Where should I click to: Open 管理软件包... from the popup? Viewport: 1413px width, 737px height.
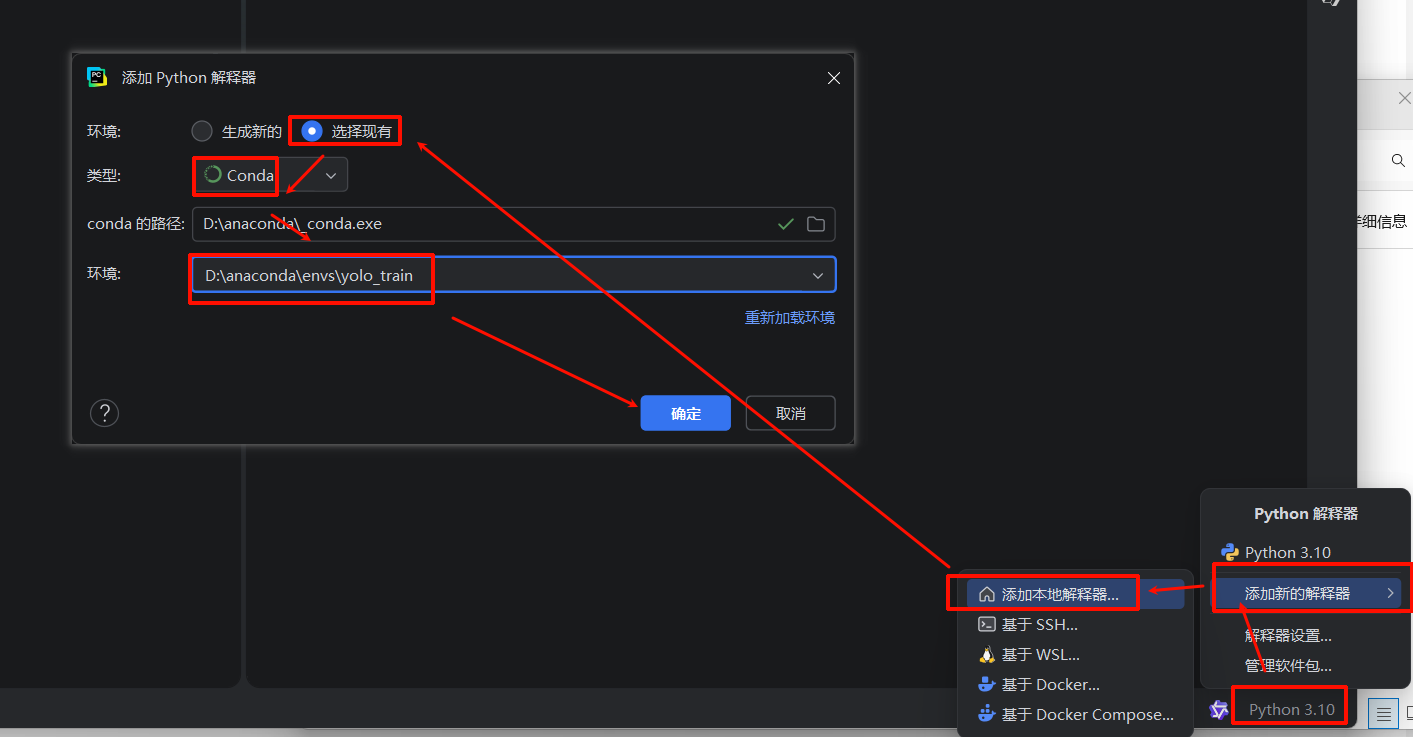[x=1305, y=665]
